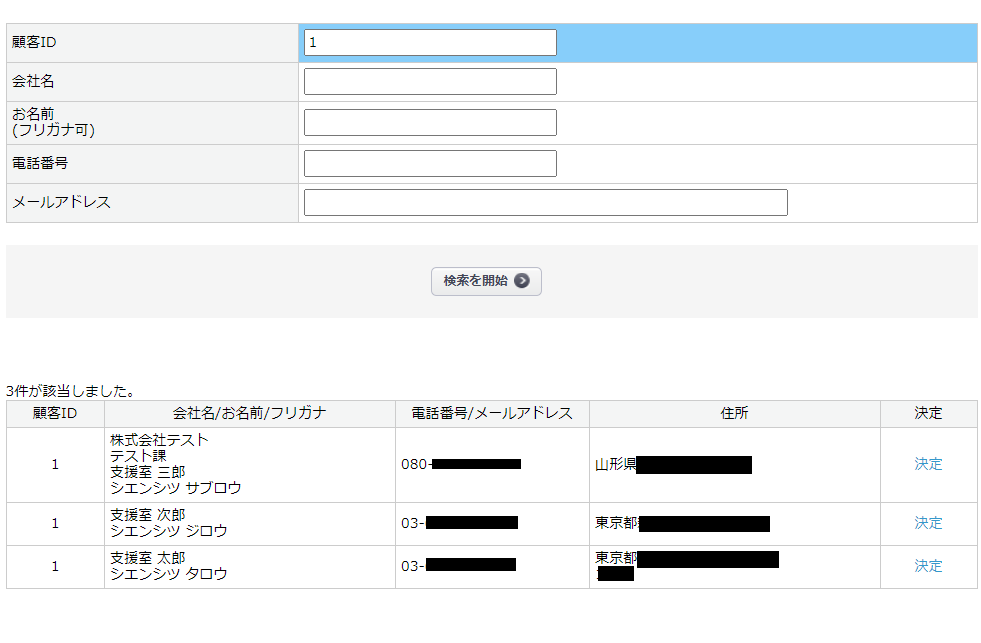
Task: Click 決定 for 支援室 三郎
Action: click(x=928, y=464)
